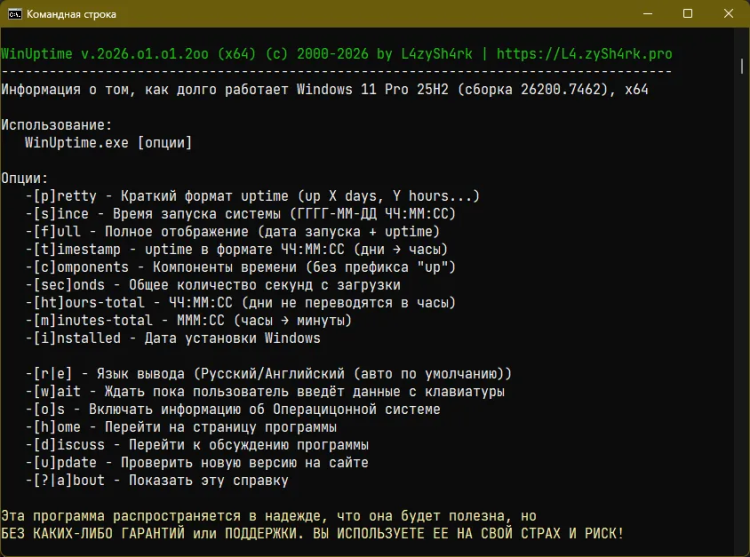Click the scrollbar down arrow

[742, 548]
